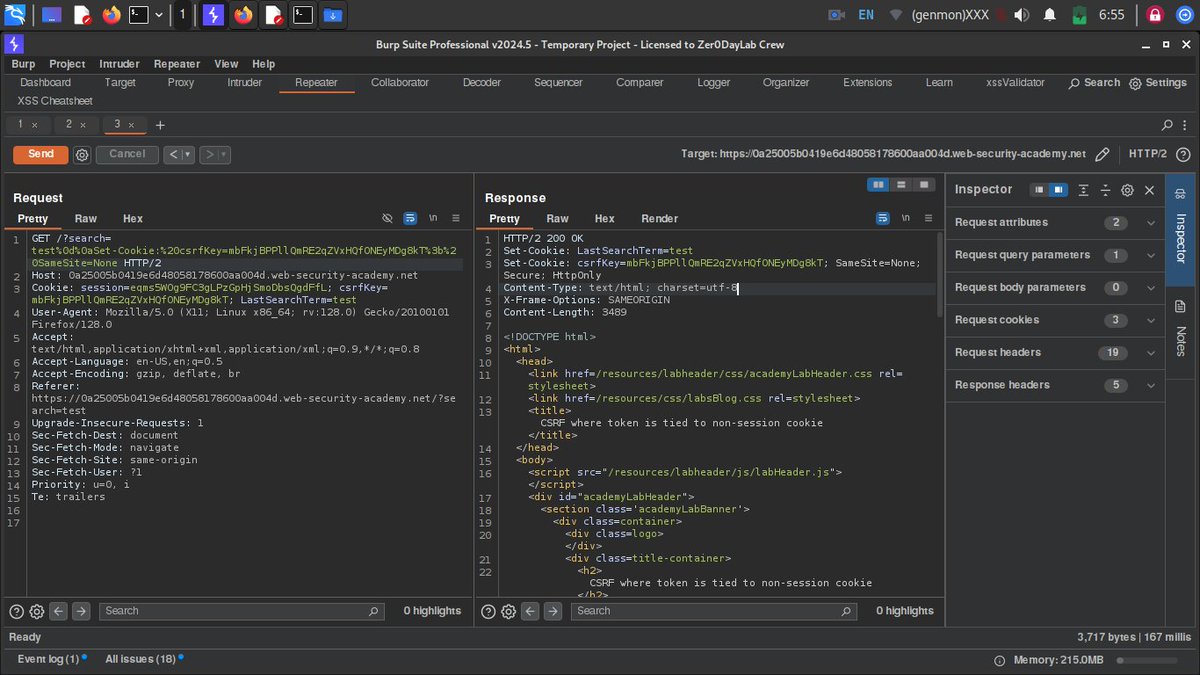Open Repeater help question mark icon

click(1184, 155)
